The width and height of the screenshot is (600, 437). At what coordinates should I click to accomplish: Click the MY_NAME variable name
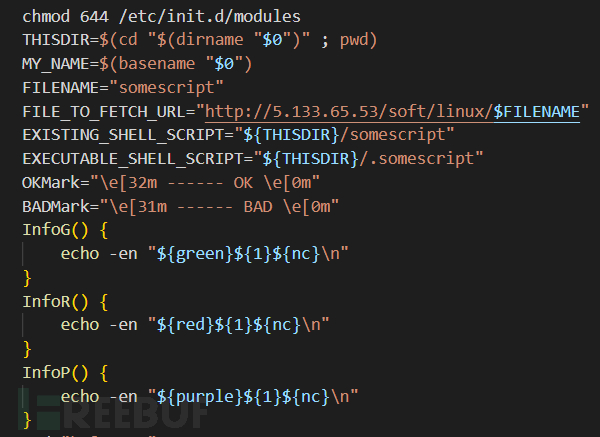tap(55, 64)
